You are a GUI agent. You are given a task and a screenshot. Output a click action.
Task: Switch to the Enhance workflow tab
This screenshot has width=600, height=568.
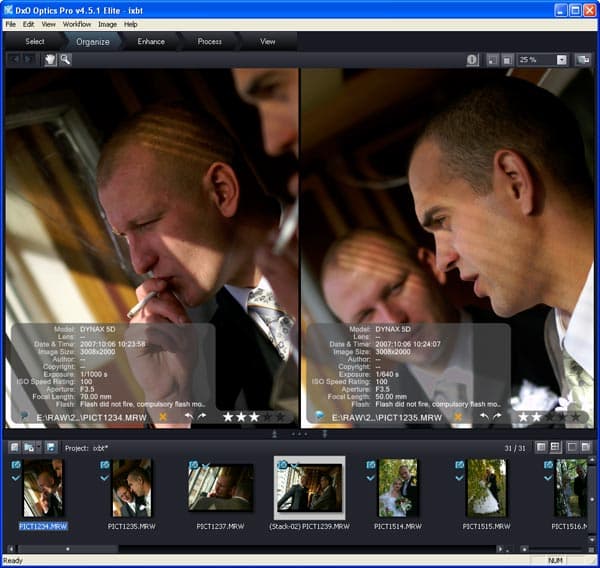pos(151,41)
